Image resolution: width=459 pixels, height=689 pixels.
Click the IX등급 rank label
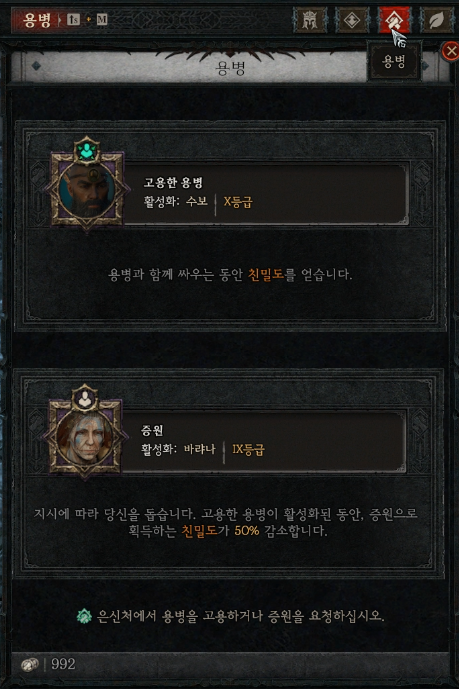[x=248, y=449]
